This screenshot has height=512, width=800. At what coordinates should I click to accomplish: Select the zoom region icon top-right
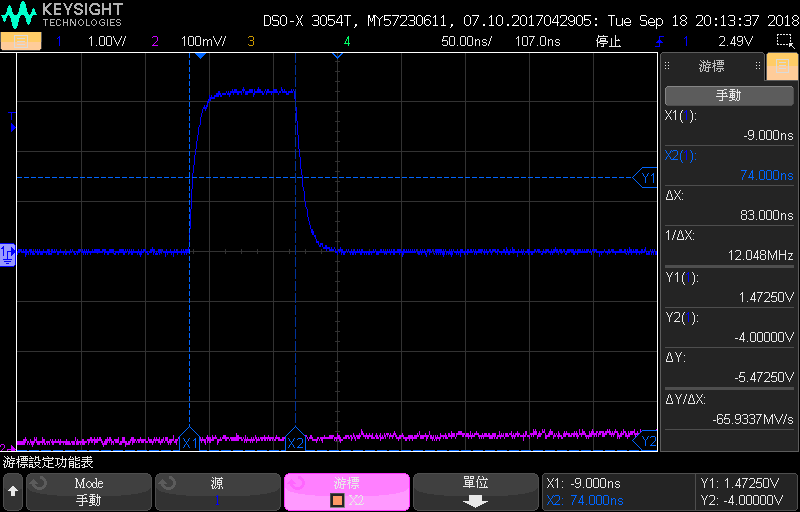(783, 41)
